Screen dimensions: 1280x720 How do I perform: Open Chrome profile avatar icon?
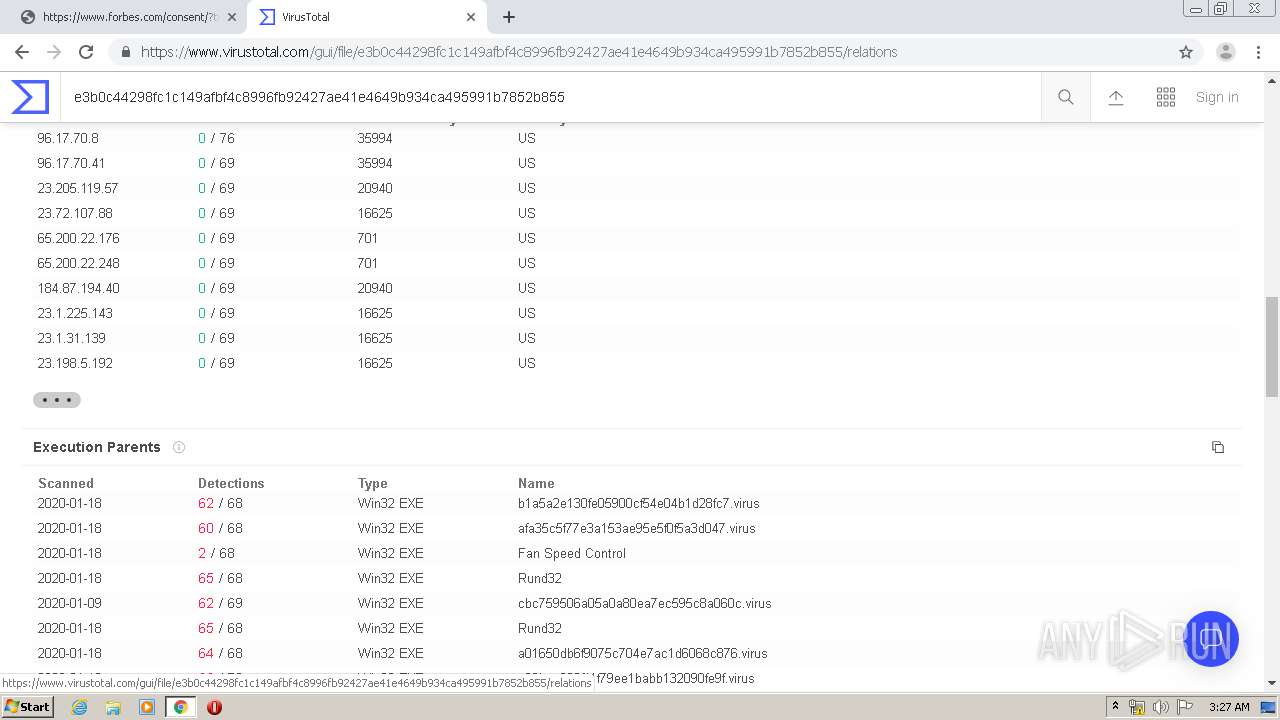point(1226,52)
